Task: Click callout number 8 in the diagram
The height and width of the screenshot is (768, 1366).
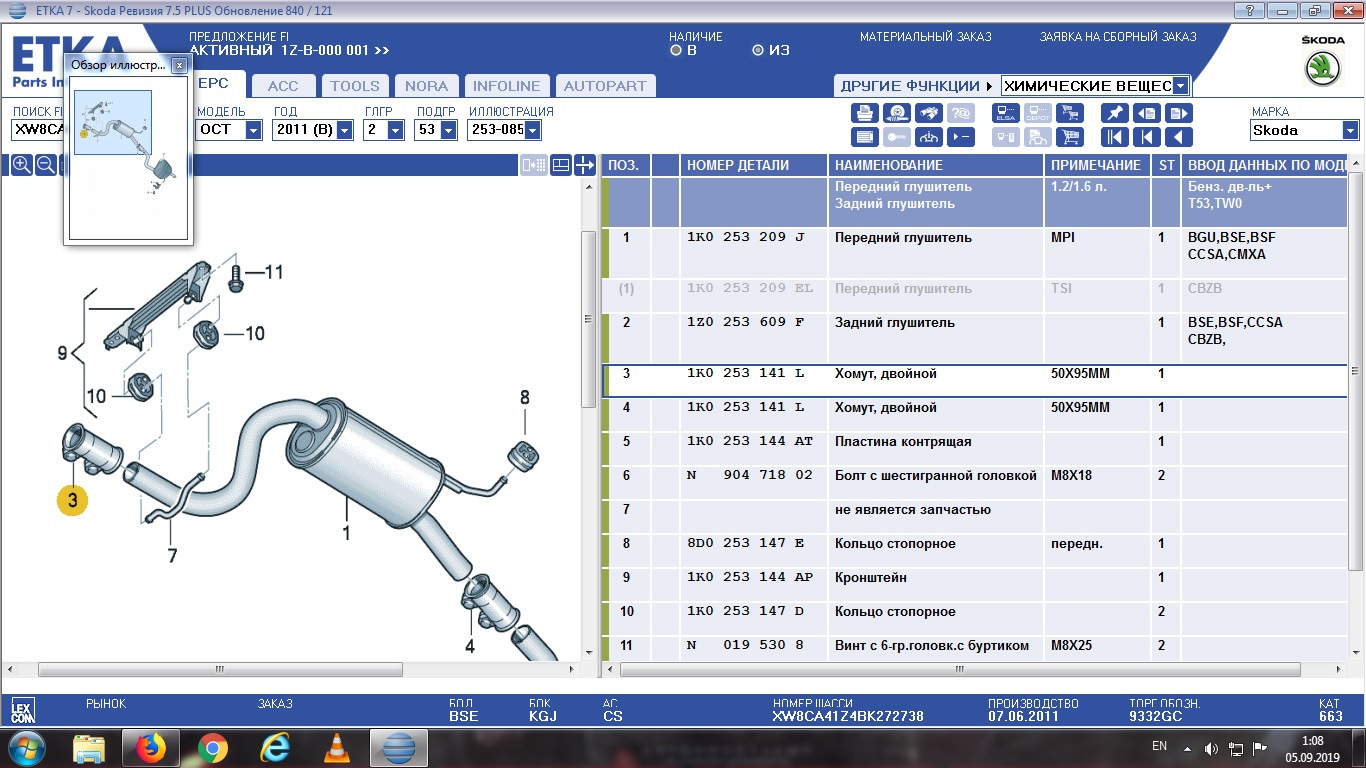Action: point(525,397)
